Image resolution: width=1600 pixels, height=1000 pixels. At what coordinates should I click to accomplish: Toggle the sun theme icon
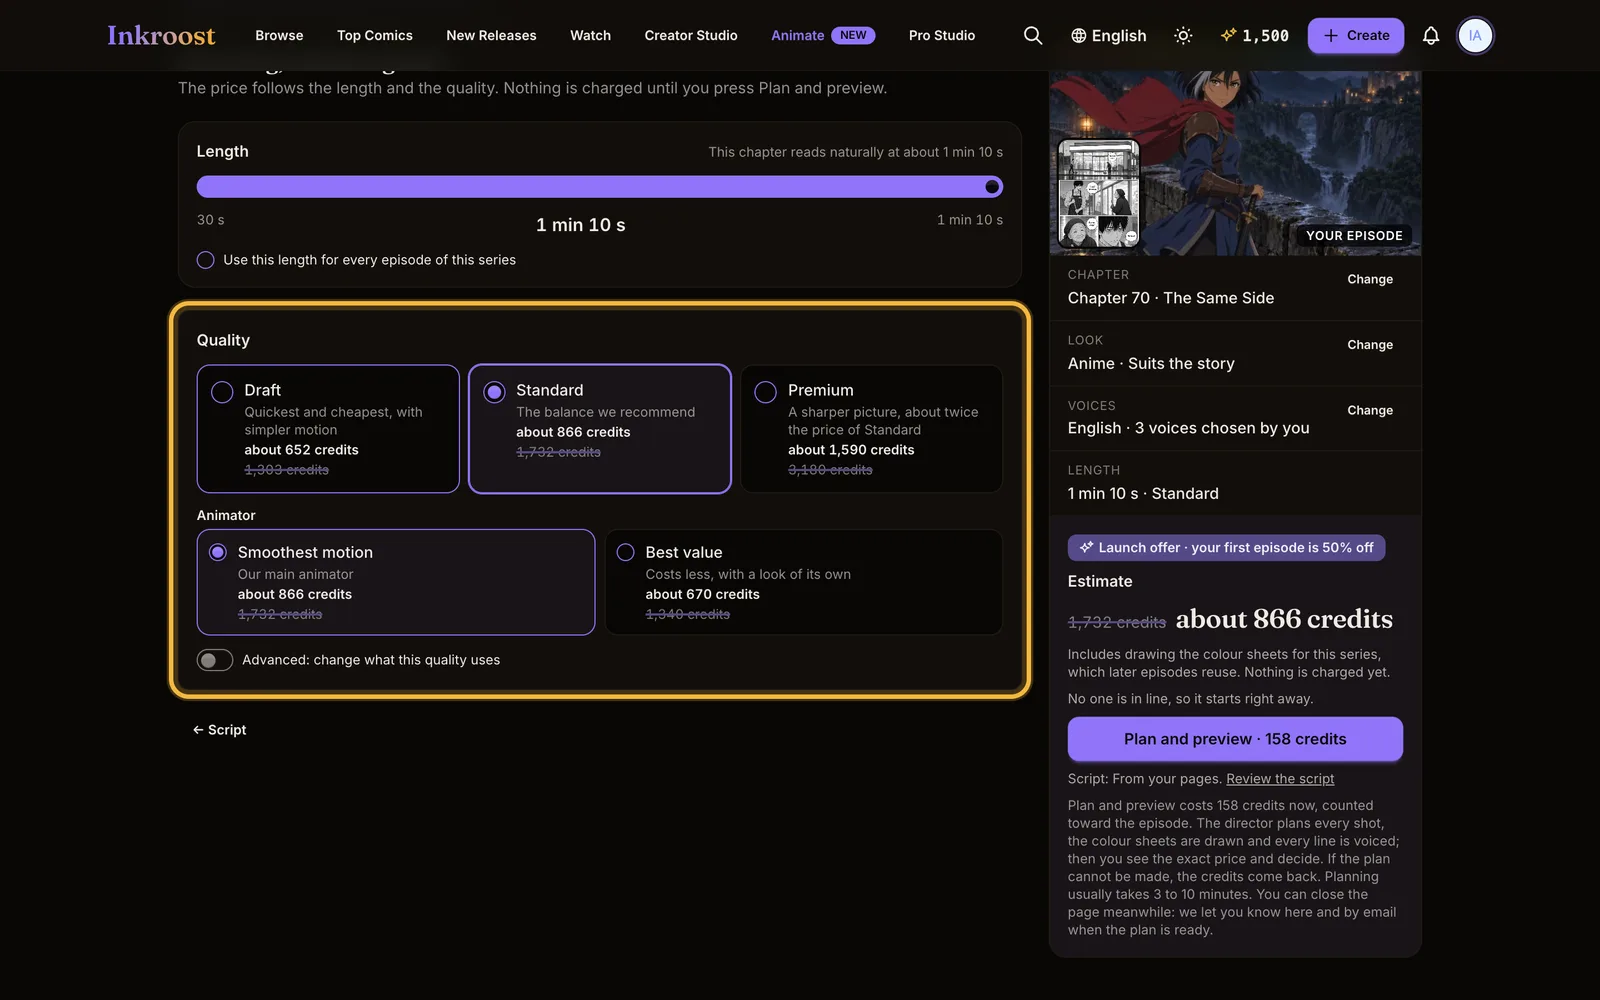(1183, 35)
